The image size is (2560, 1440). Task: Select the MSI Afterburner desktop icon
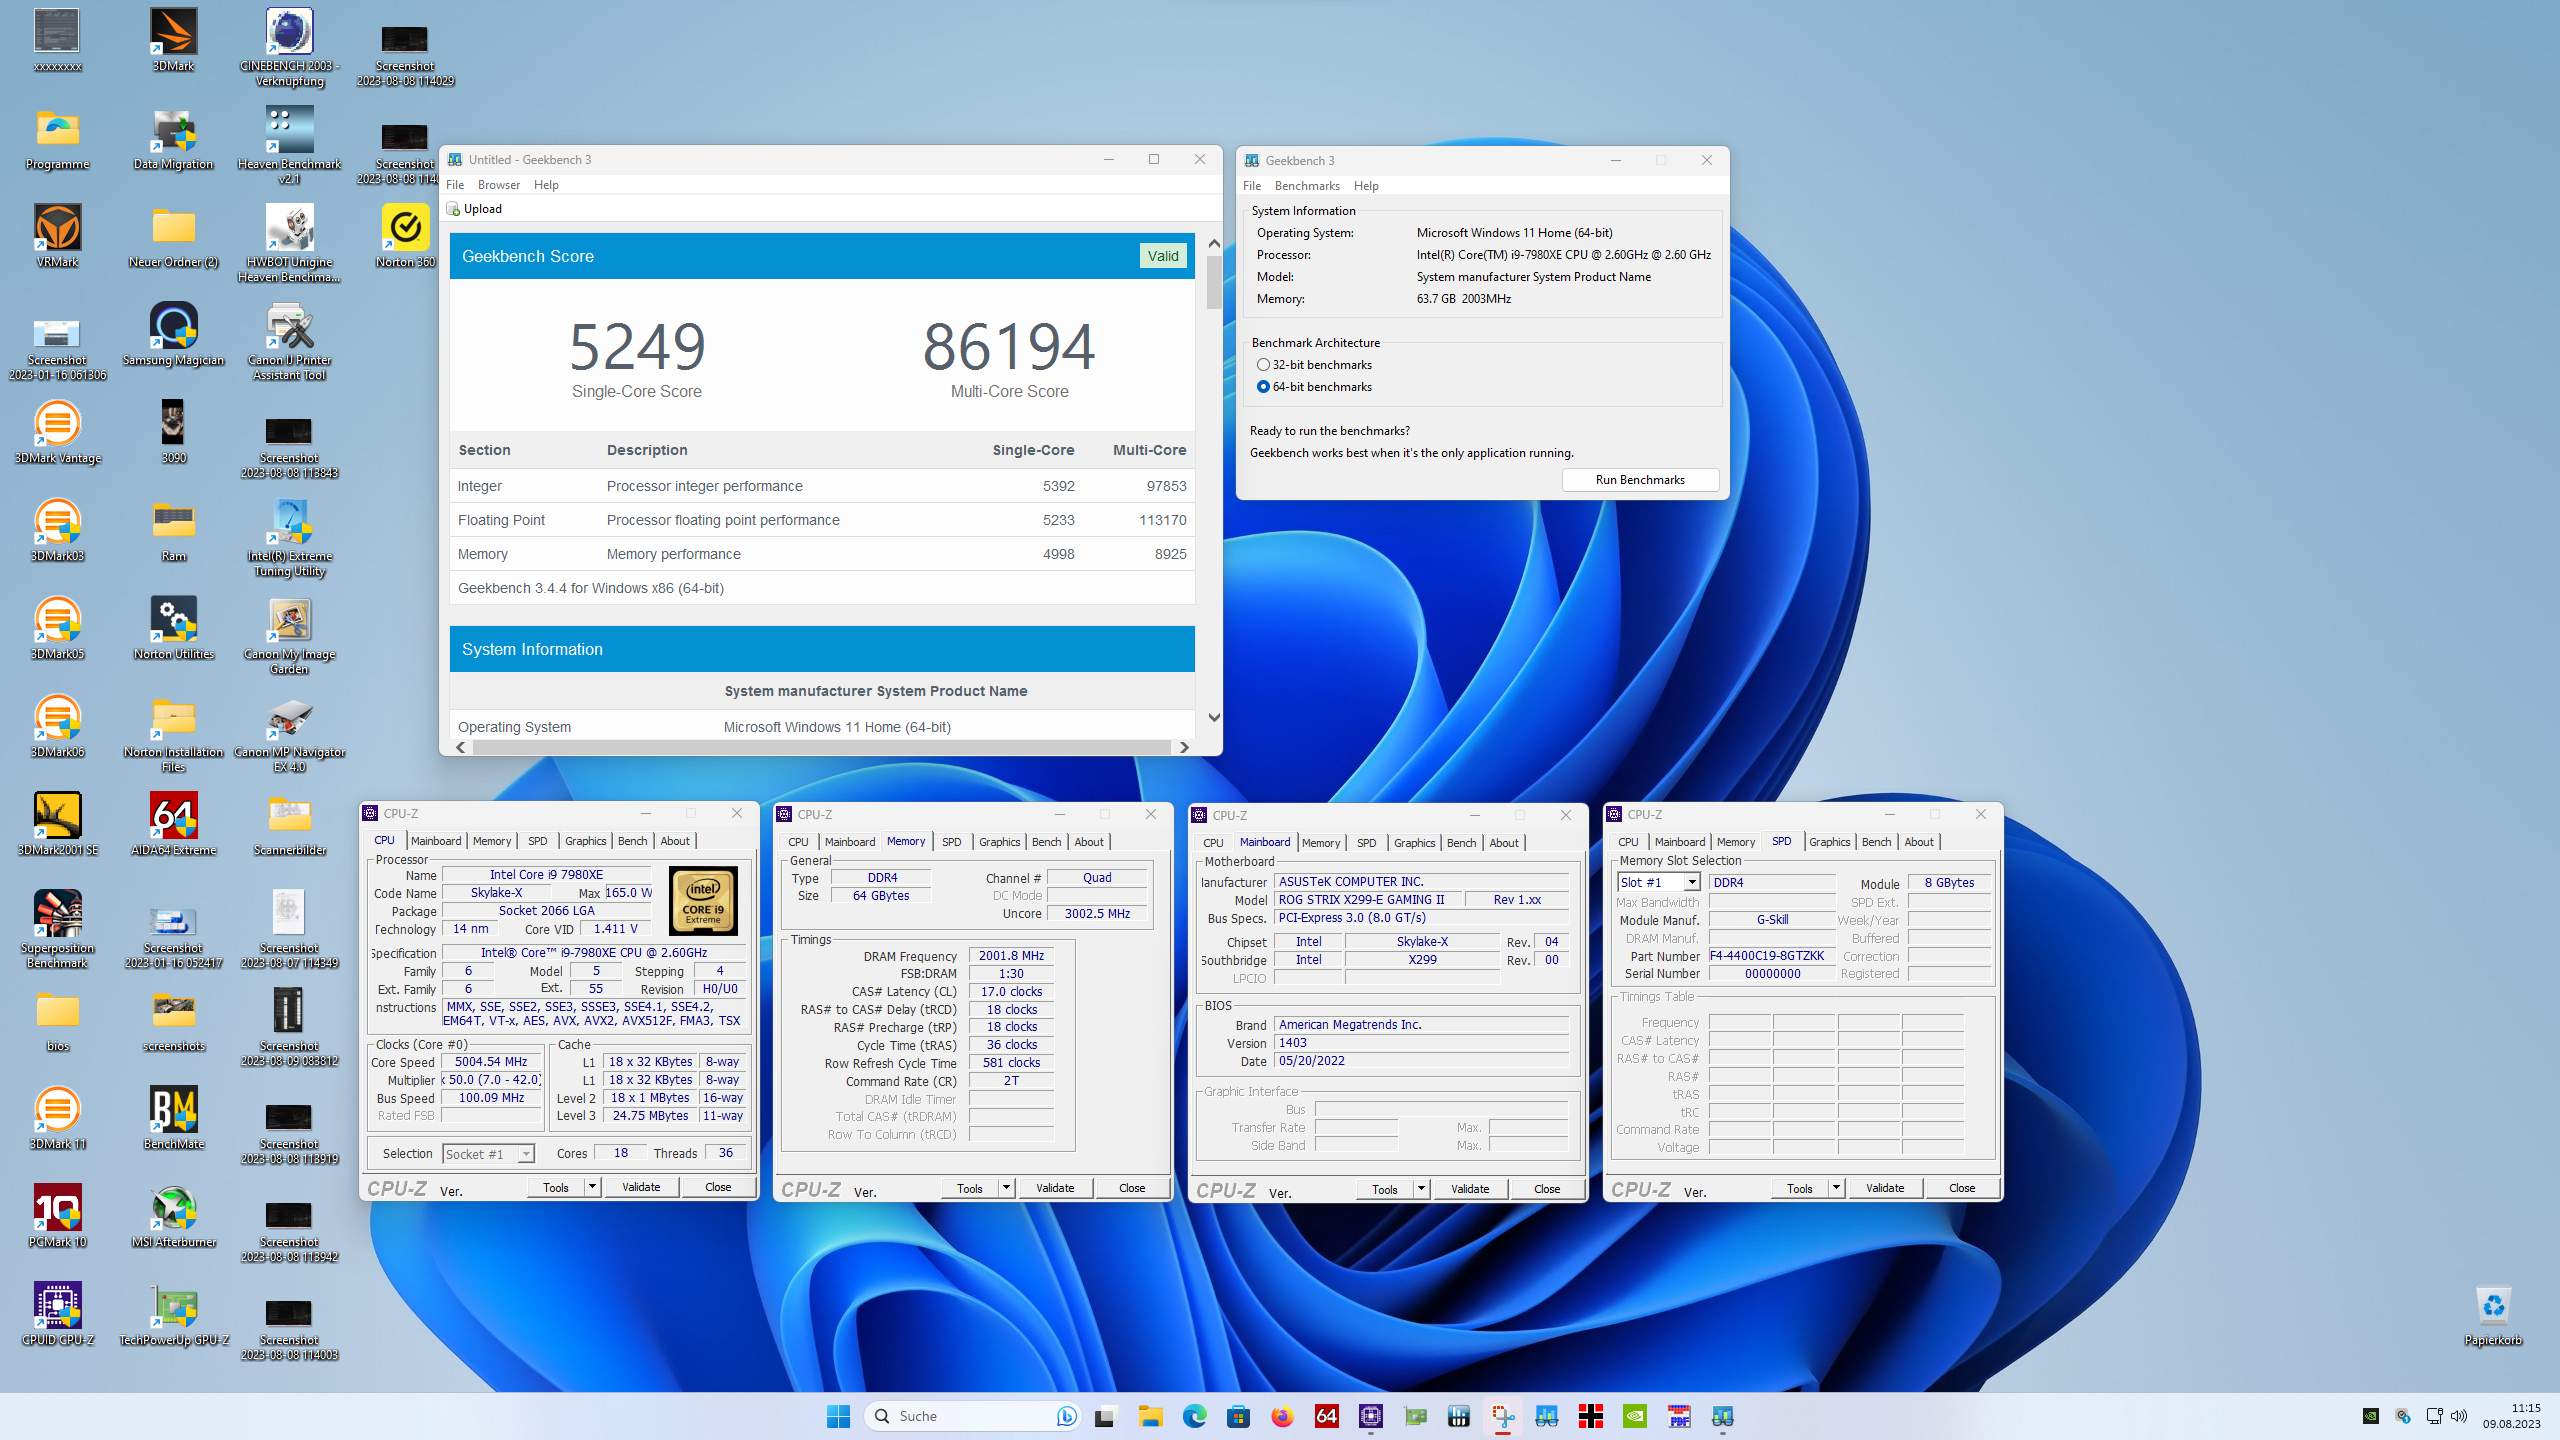pos(173,1216)
